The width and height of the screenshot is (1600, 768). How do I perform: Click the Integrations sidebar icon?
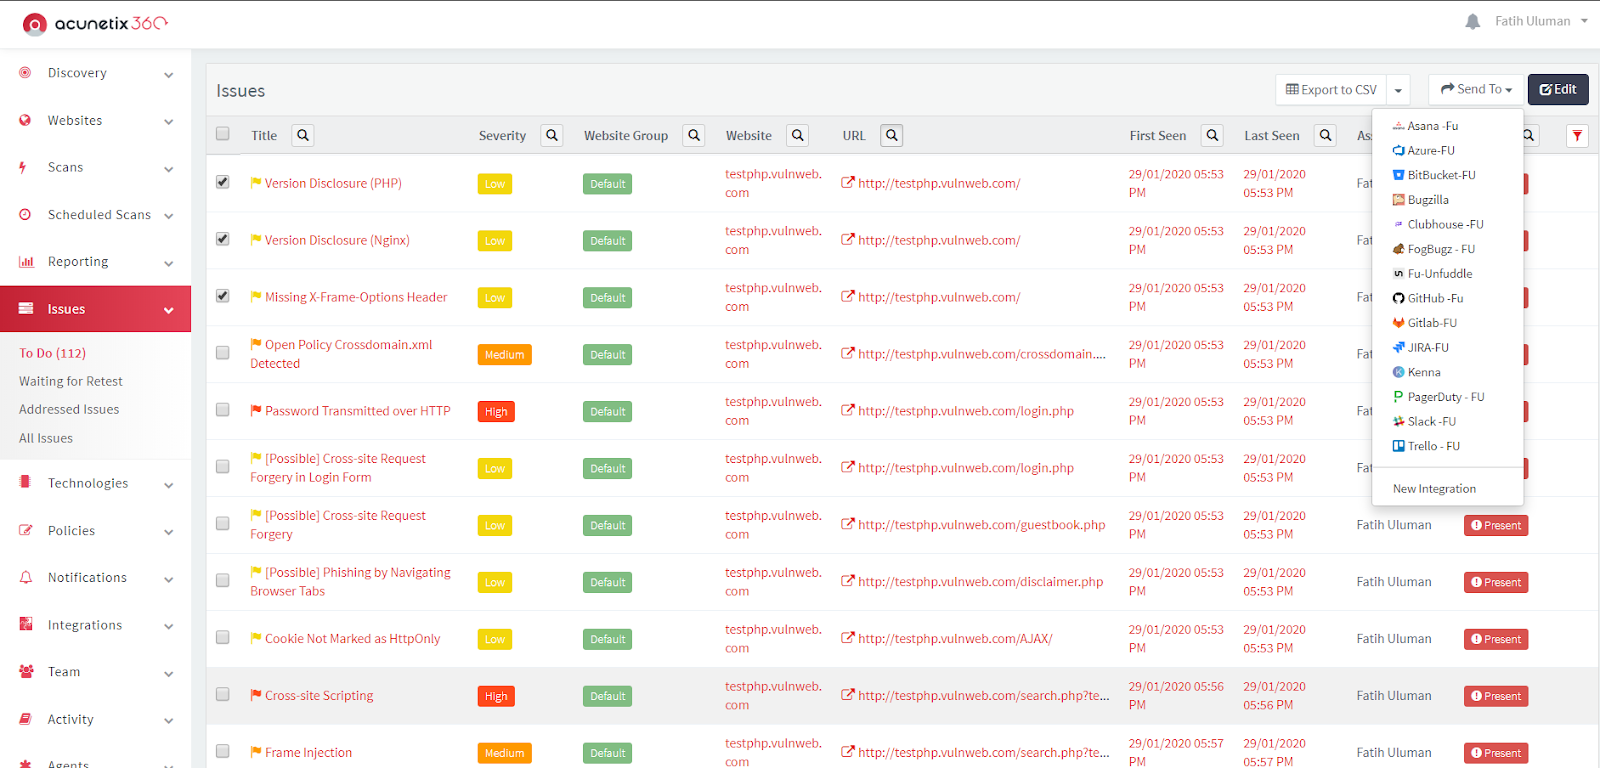[x=26, y=624]
